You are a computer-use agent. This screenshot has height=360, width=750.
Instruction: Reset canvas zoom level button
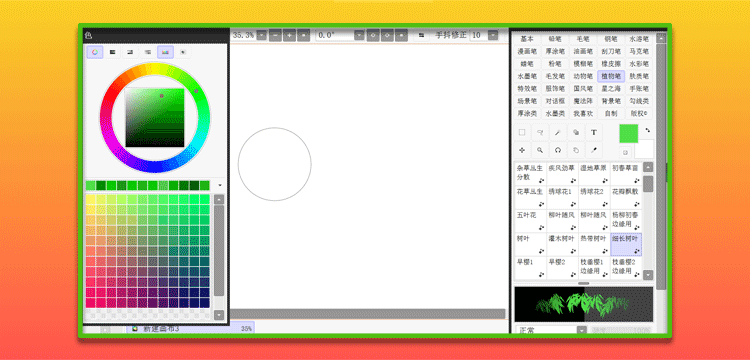[303, 35]
